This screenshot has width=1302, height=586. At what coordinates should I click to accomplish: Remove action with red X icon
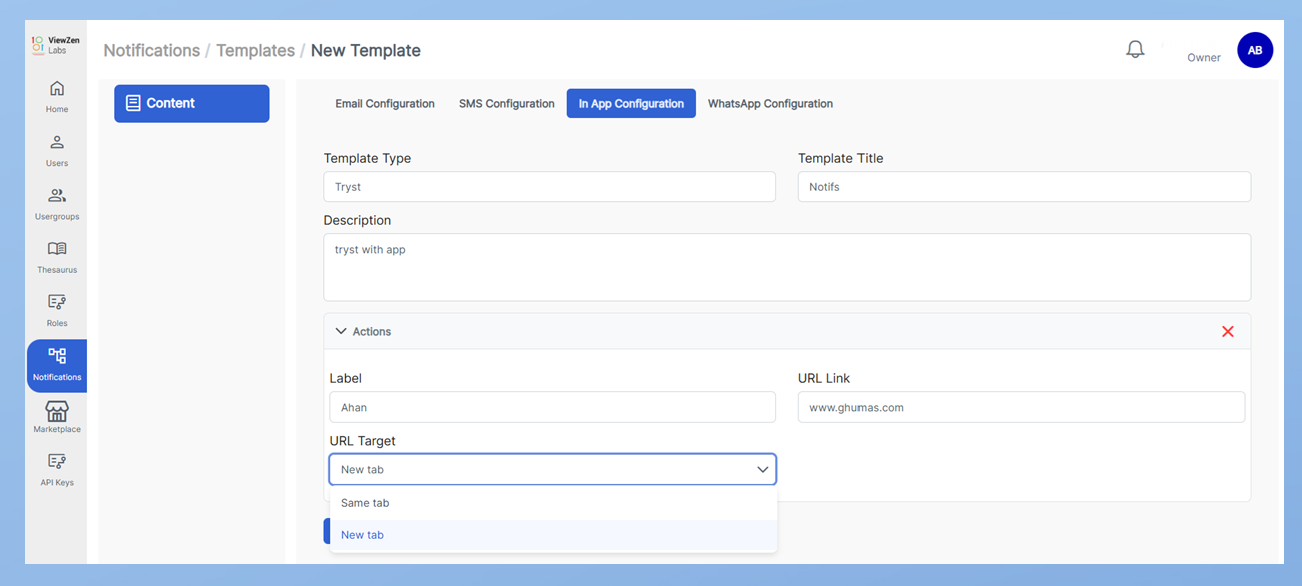pos(1228,332)
